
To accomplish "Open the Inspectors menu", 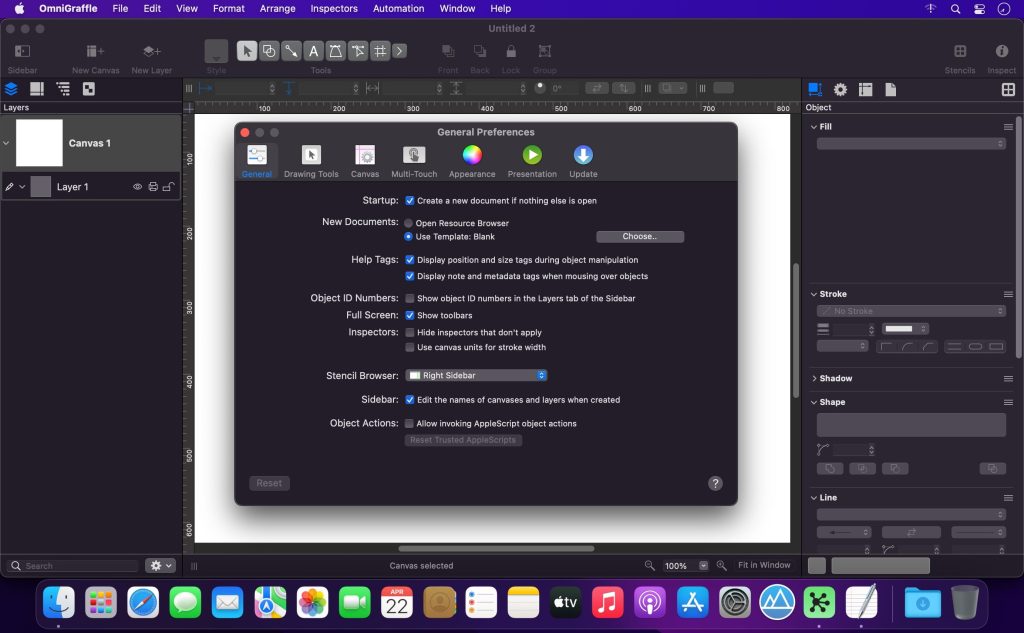I will tap(334, 8).
